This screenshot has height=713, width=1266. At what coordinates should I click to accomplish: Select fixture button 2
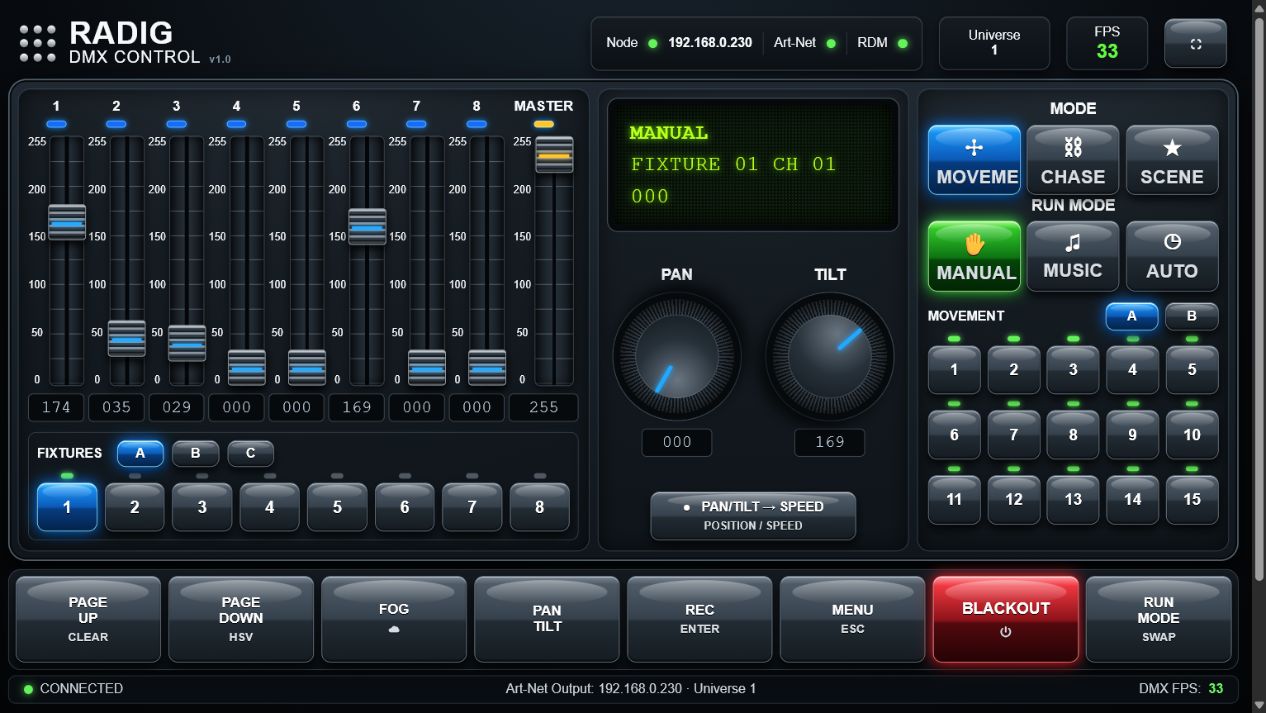[x=134, y=507]
